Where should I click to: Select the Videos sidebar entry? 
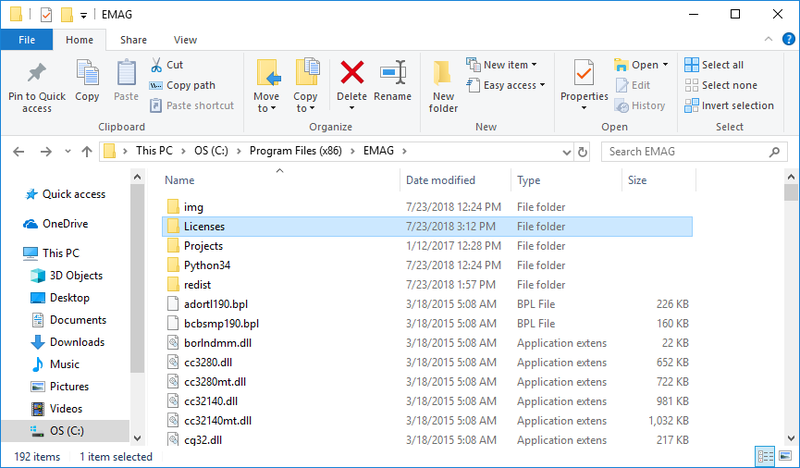click(x=56, y=409)
